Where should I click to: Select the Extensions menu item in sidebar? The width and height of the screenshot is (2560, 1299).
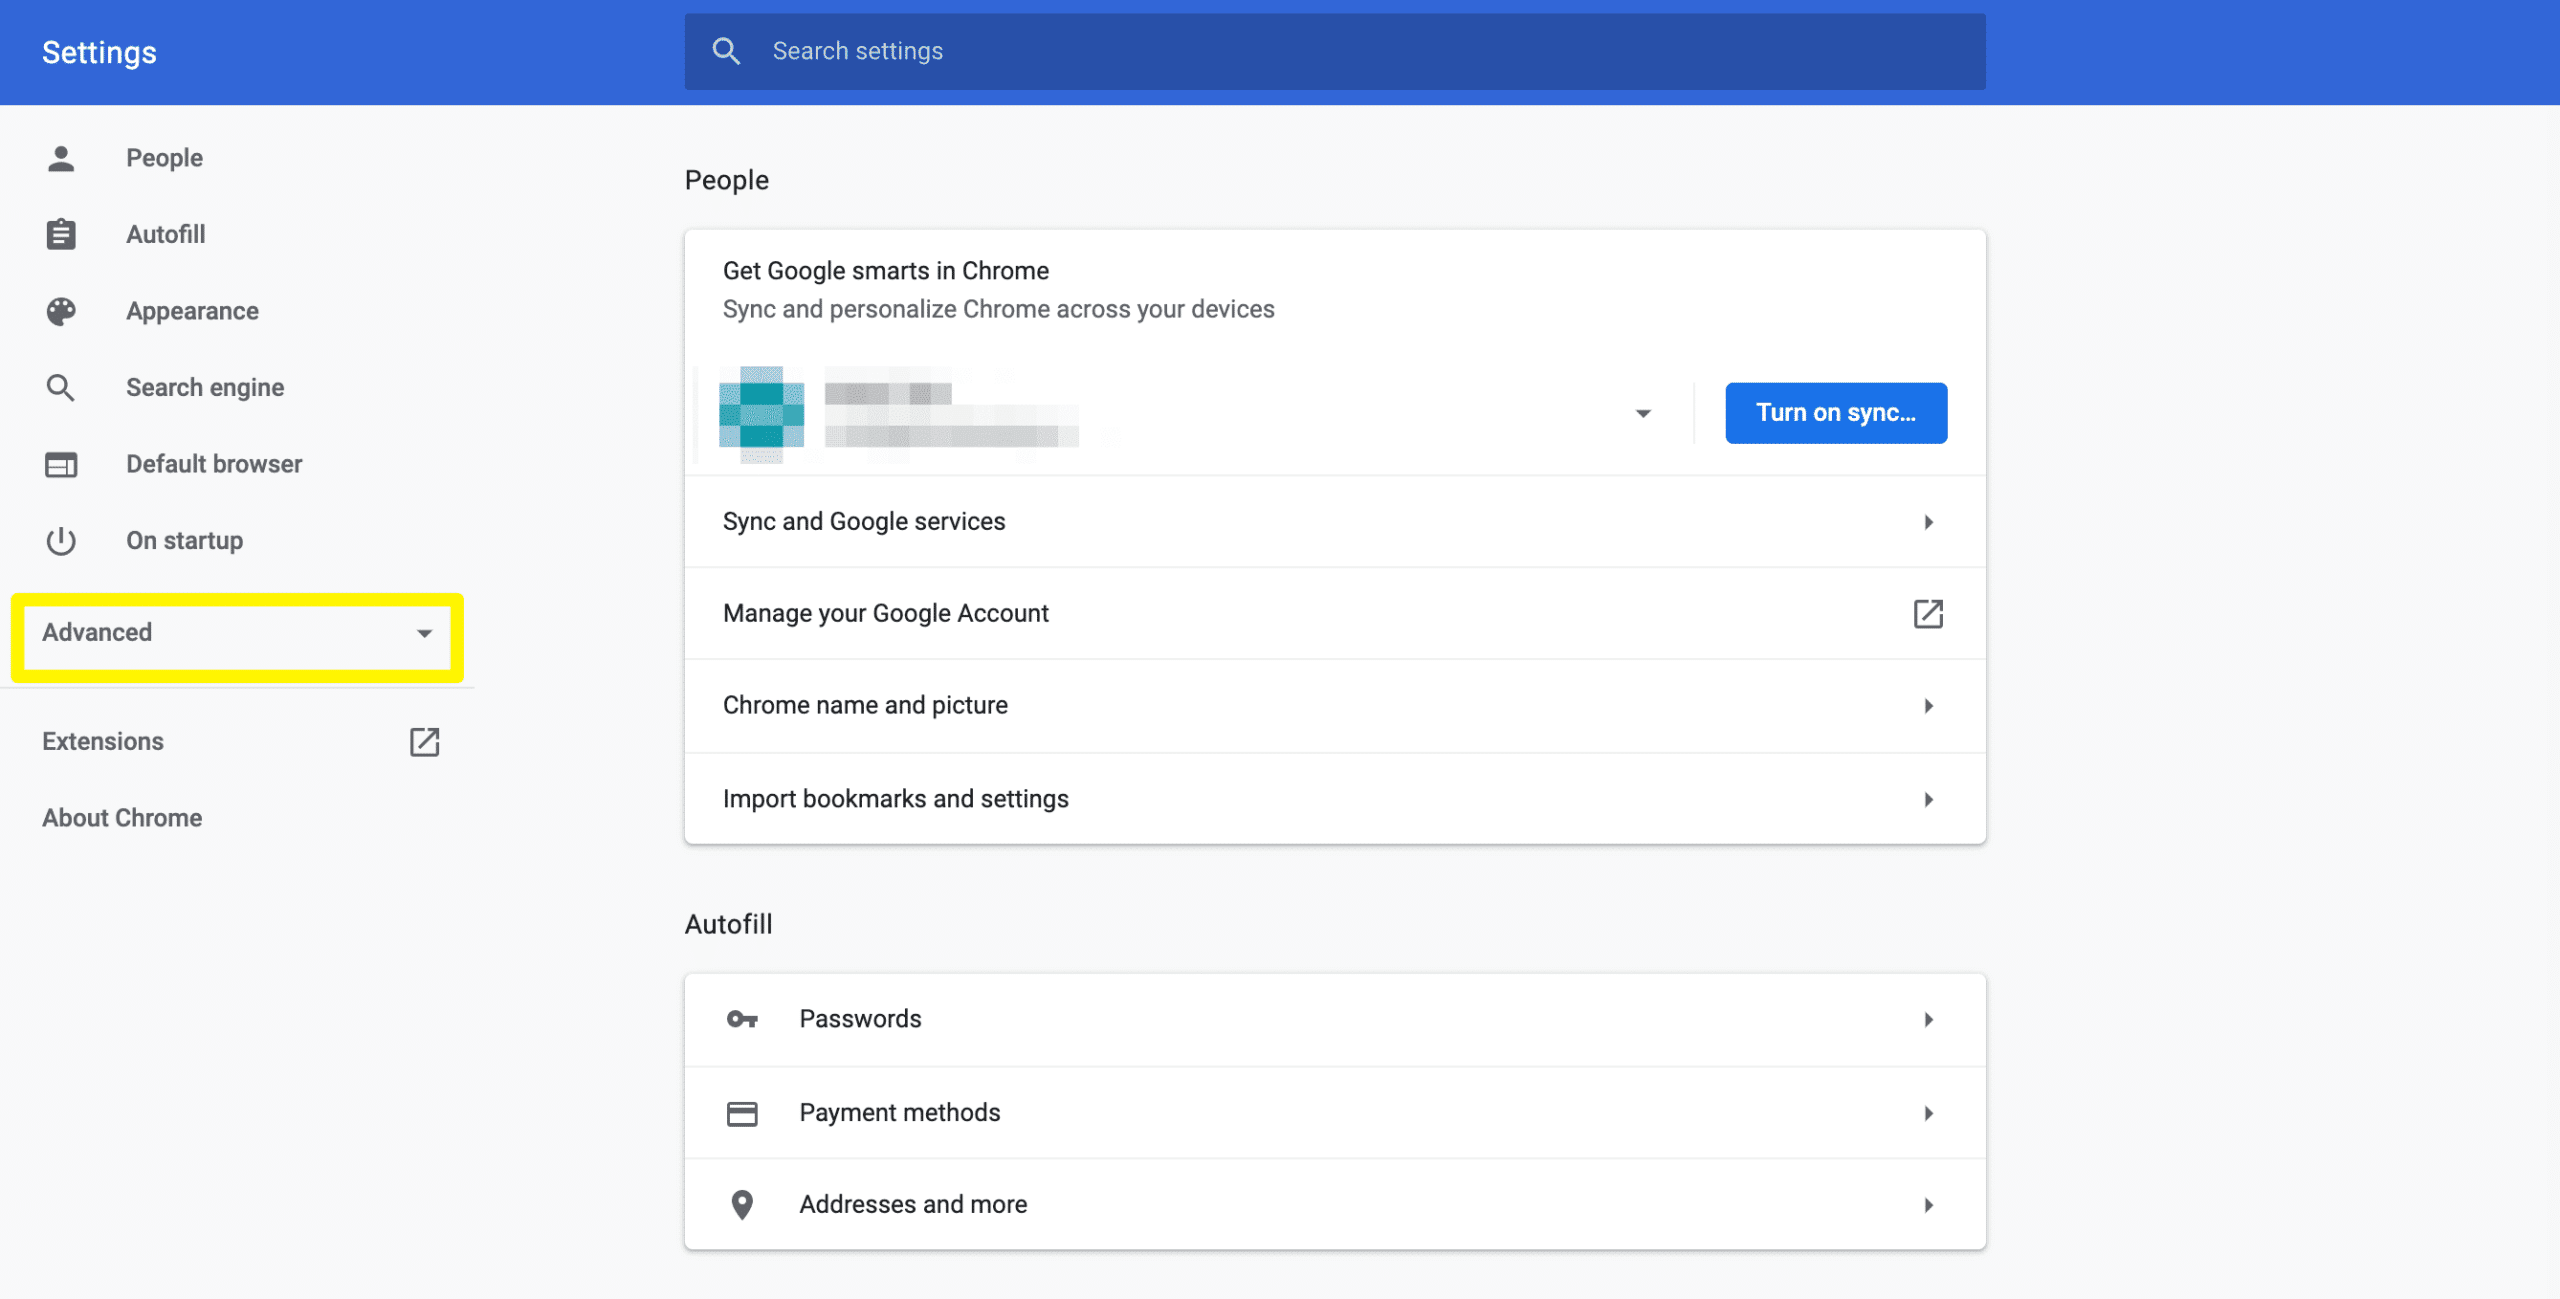[103, 739]
